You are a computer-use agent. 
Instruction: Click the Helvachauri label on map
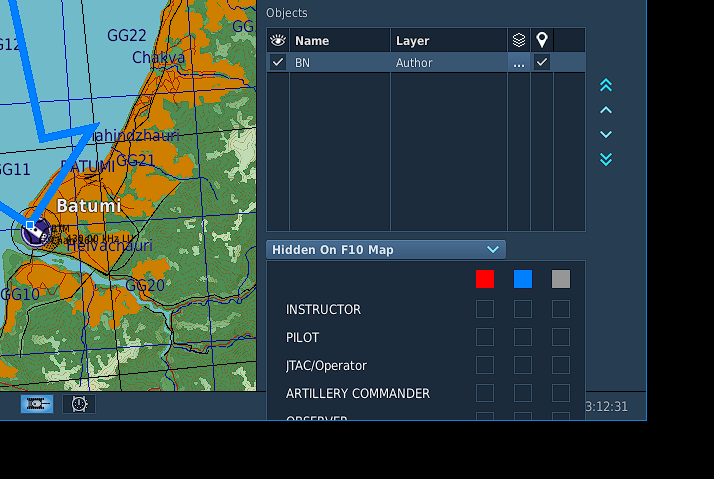pos(109,246)
